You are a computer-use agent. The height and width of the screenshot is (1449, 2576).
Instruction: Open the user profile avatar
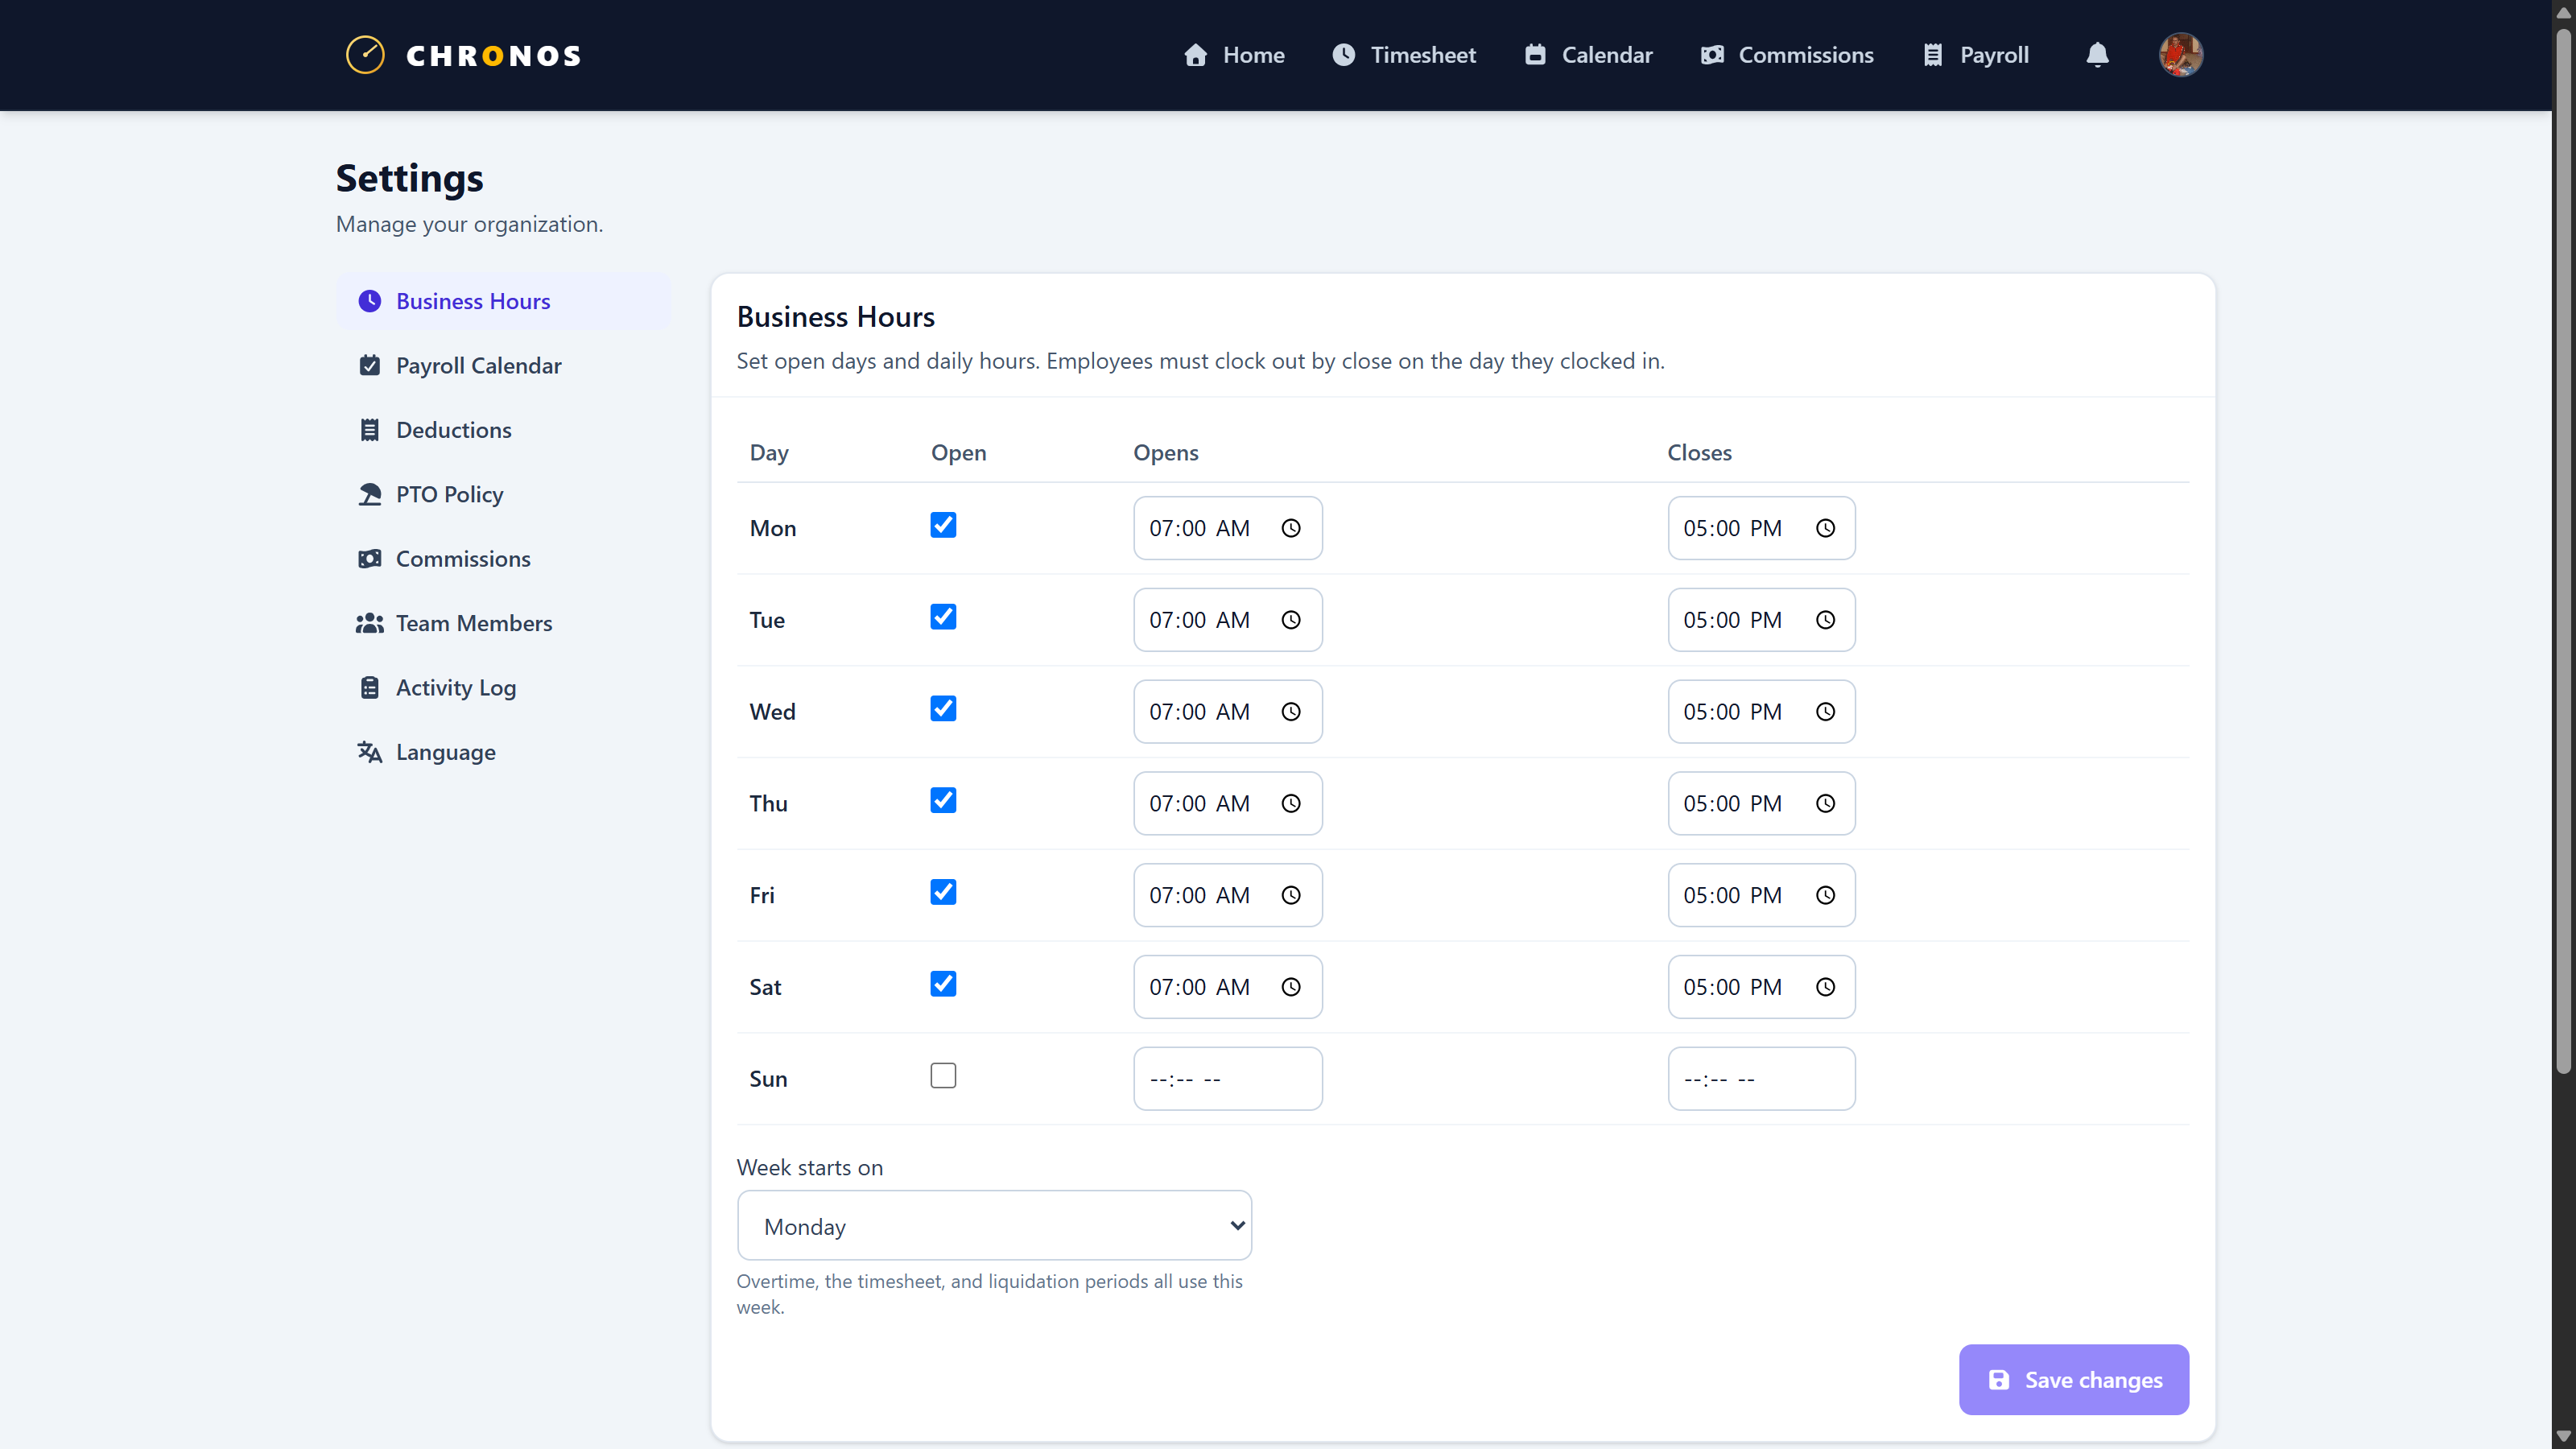[x=2180, y=55]
